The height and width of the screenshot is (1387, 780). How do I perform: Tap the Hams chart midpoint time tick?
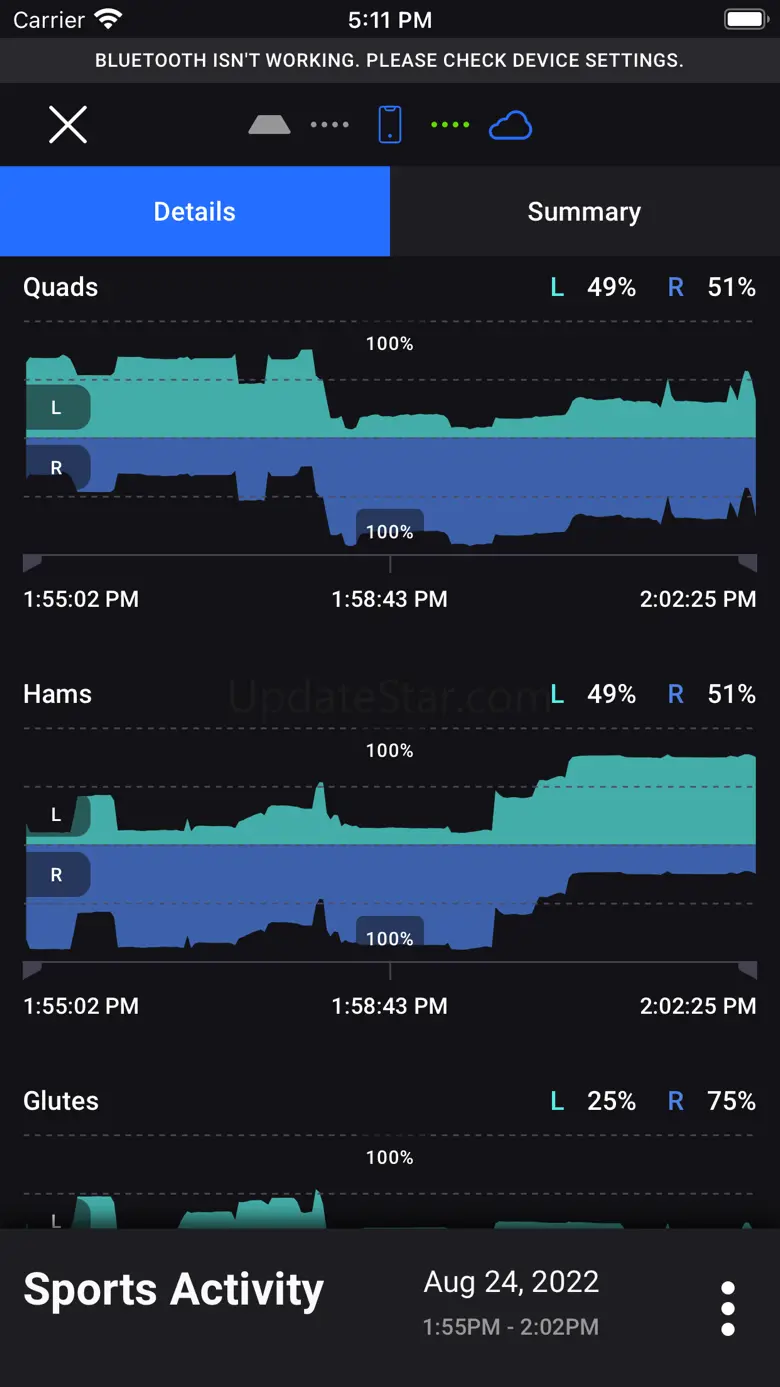click(390, 971)
